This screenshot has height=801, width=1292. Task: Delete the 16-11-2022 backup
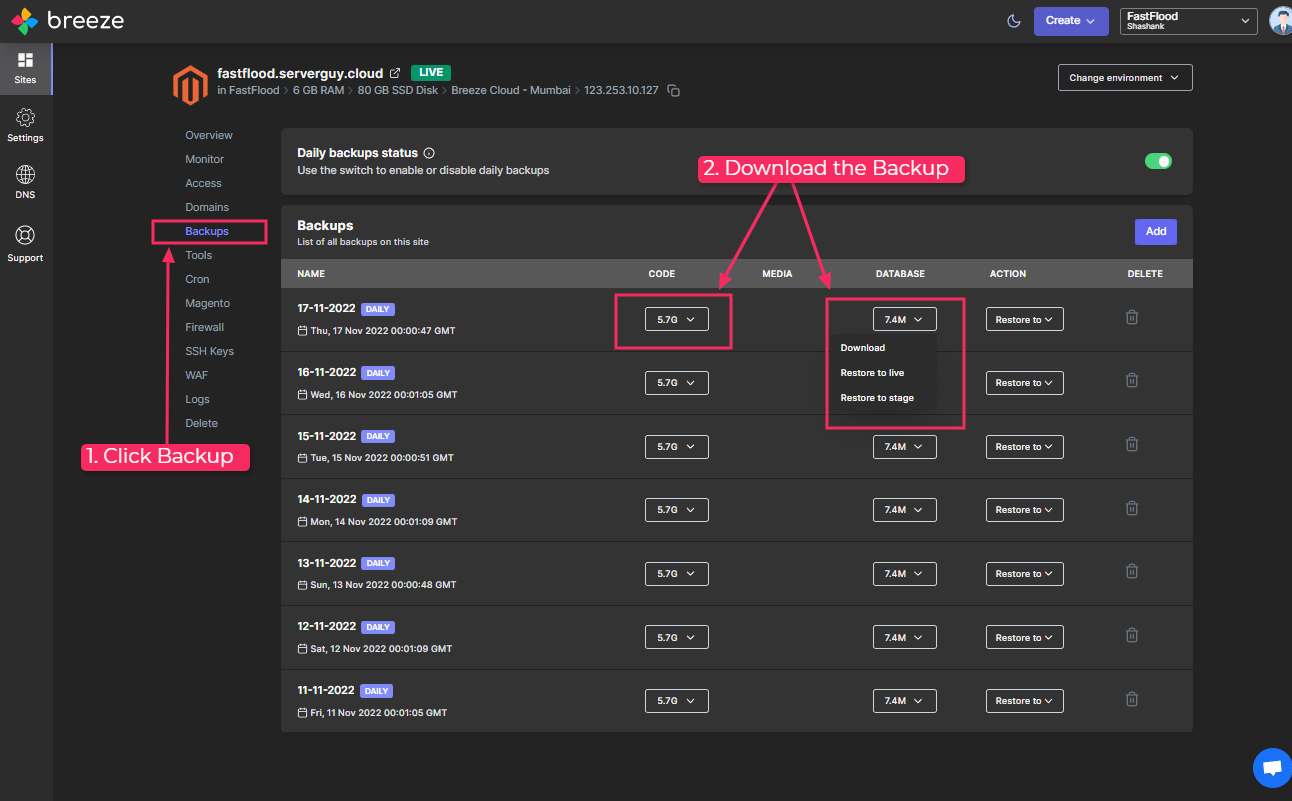pos(1132,380)
